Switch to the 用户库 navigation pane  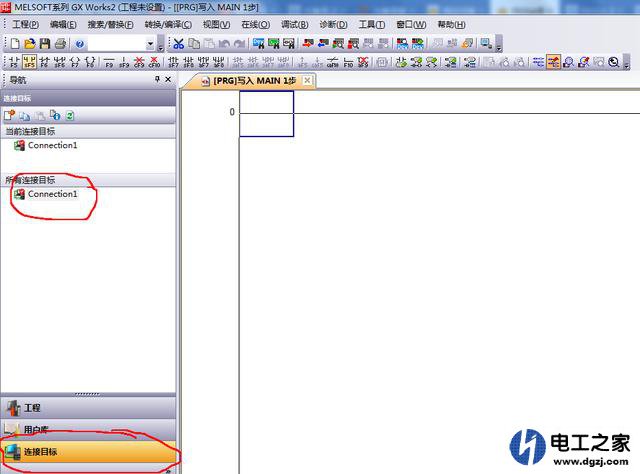(88, 429)
